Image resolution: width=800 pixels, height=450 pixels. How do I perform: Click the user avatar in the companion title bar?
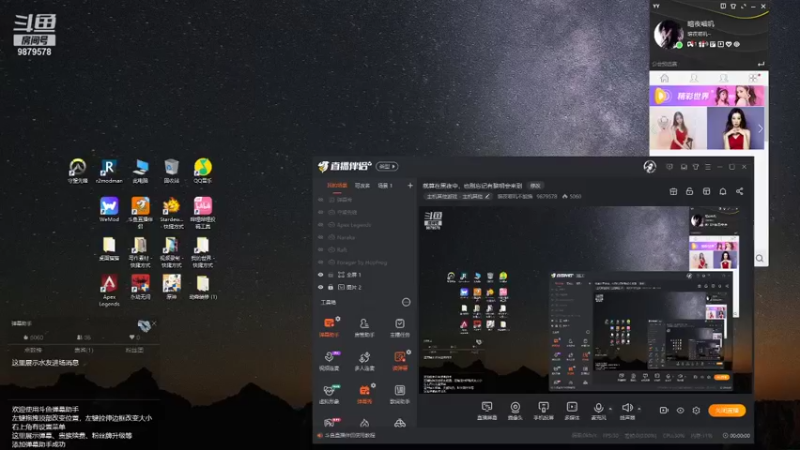(x=649, y=166)
